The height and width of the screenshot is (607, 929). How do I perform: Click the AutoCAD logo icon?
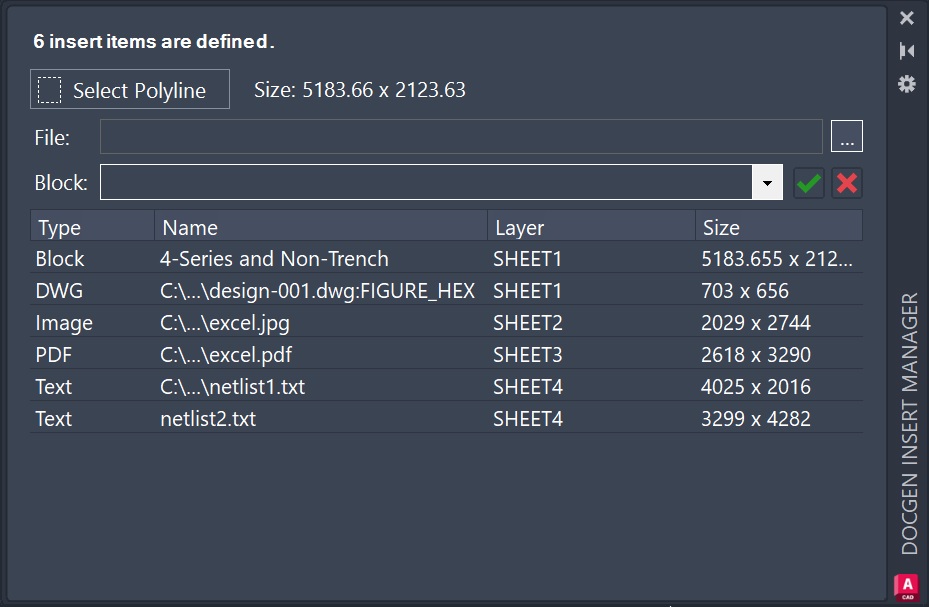(x=906, y=587)
